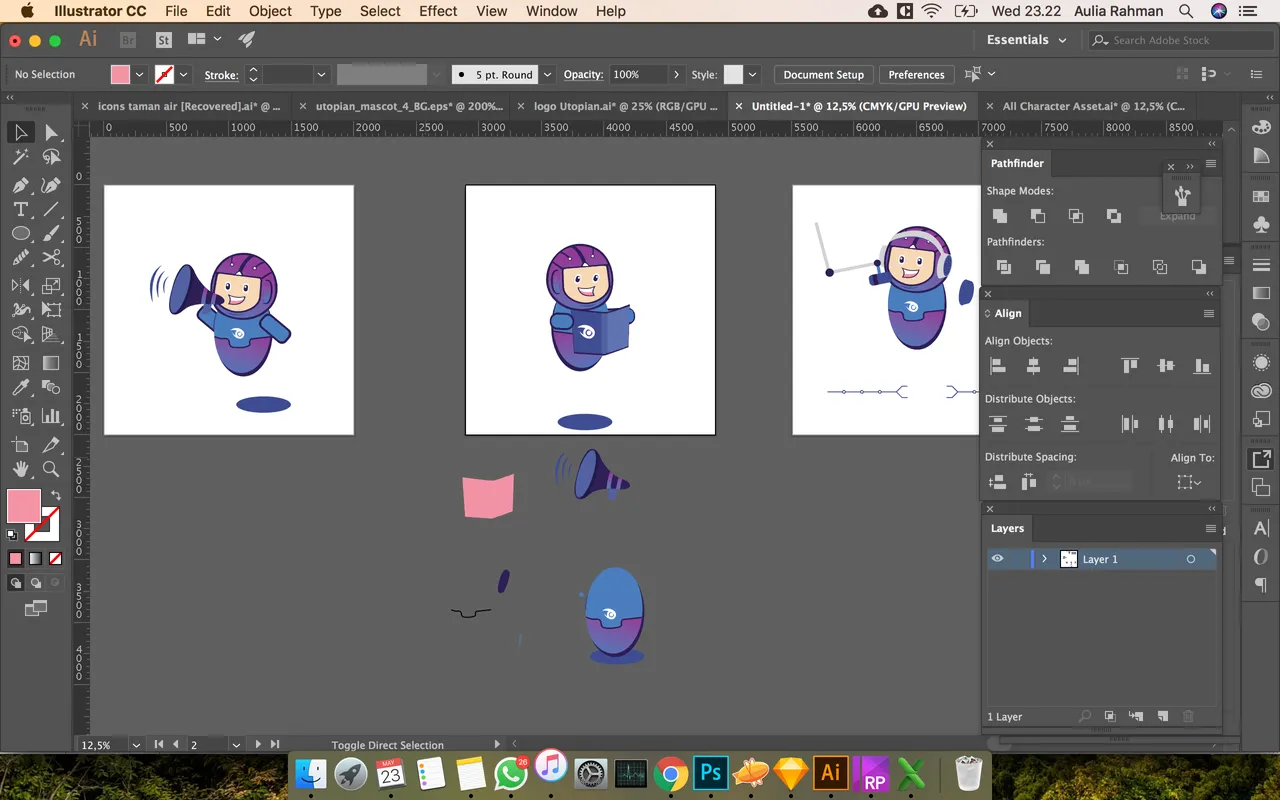Open Pathfinder panel menu

click(1211, 164)
